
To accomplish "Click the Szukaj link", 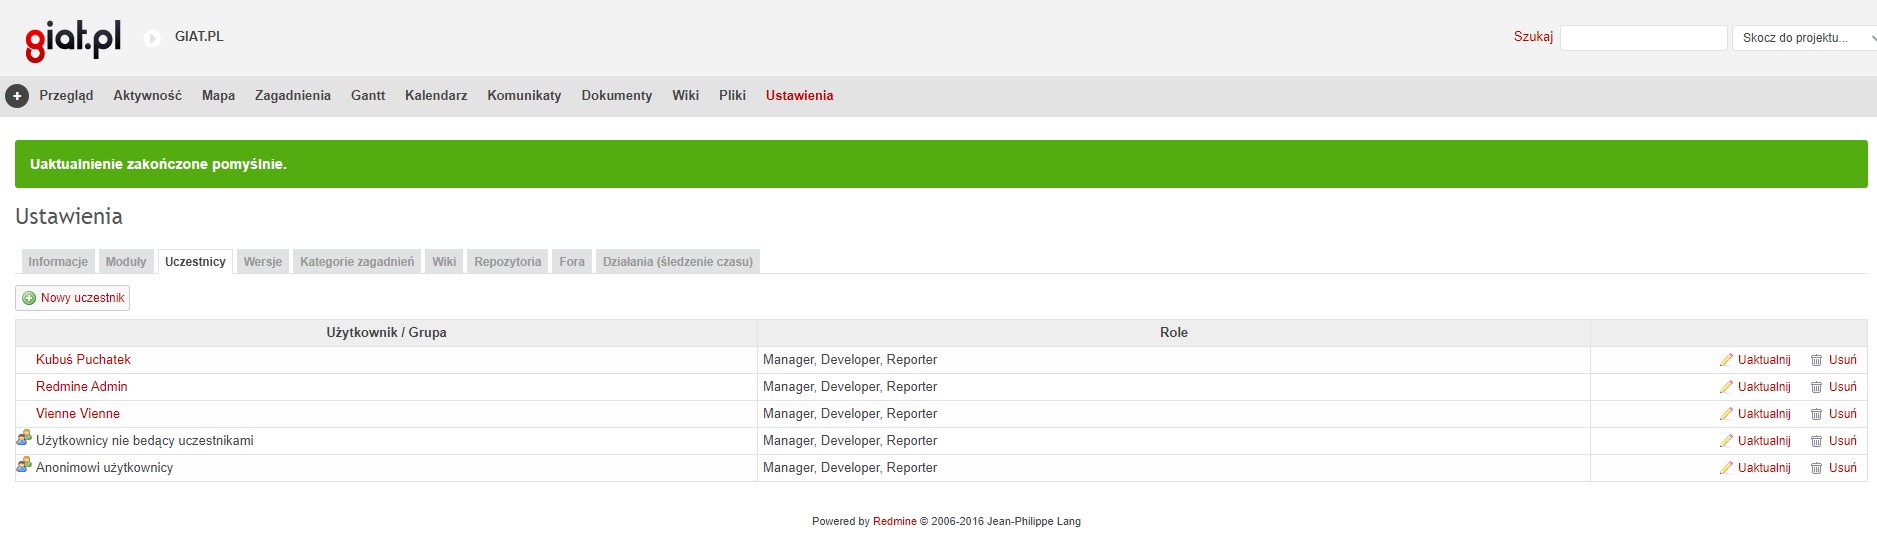I will pyautogui.click(x=1533, y=37).
